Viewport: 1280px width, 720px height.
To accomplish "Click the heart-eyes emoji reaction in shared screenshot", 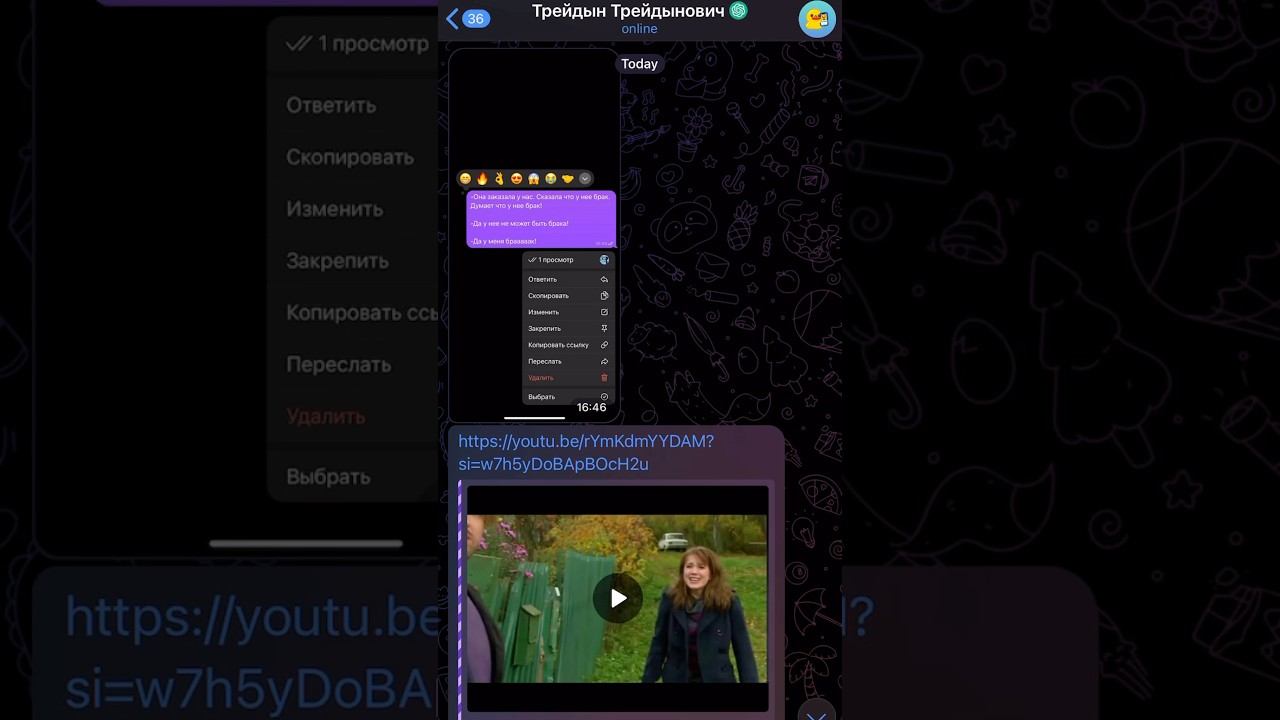I will 516,178.
